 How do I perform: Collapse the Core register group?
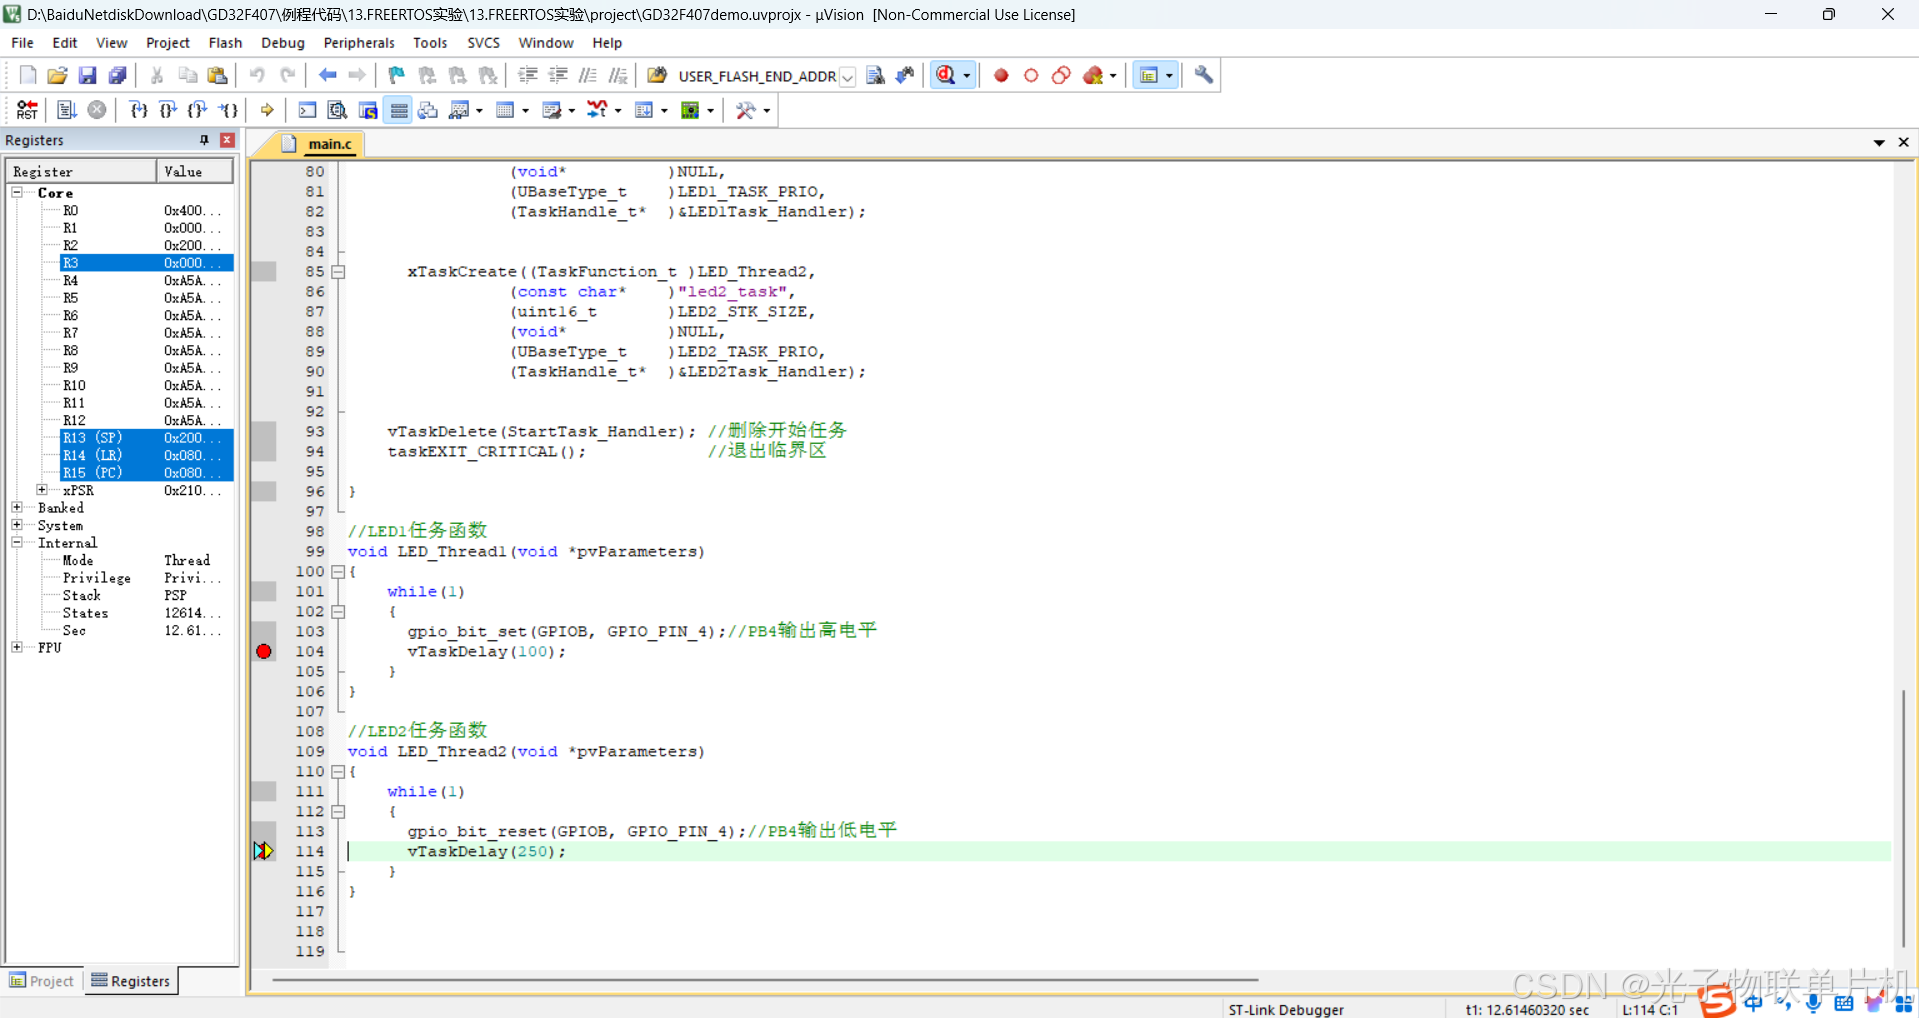17,192
